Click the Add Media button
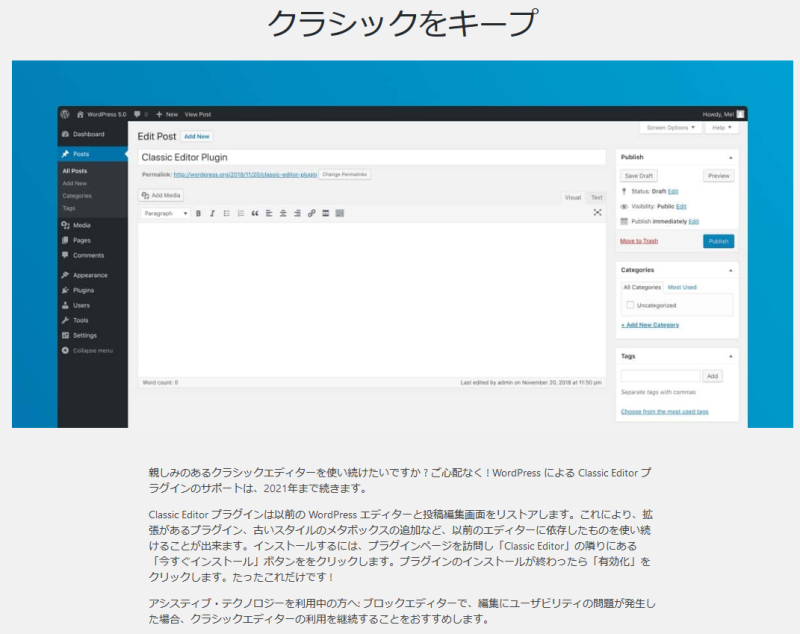 click(161, 195)
